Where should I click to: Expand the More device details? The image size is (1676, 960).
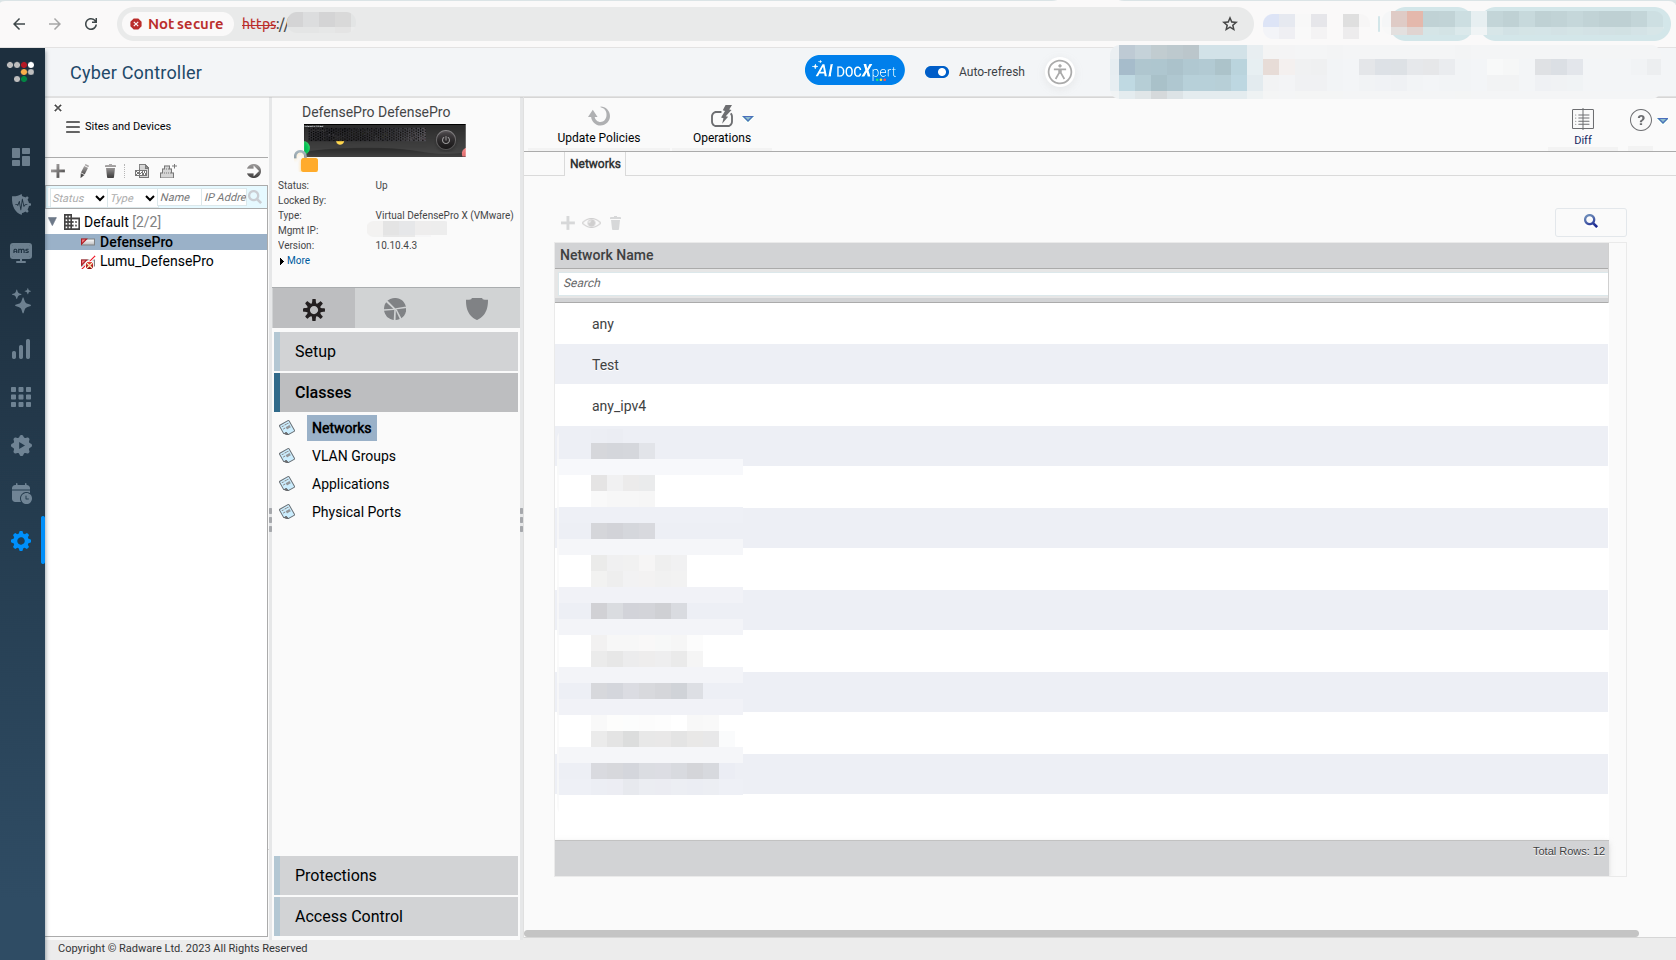[x=295, y=261]
